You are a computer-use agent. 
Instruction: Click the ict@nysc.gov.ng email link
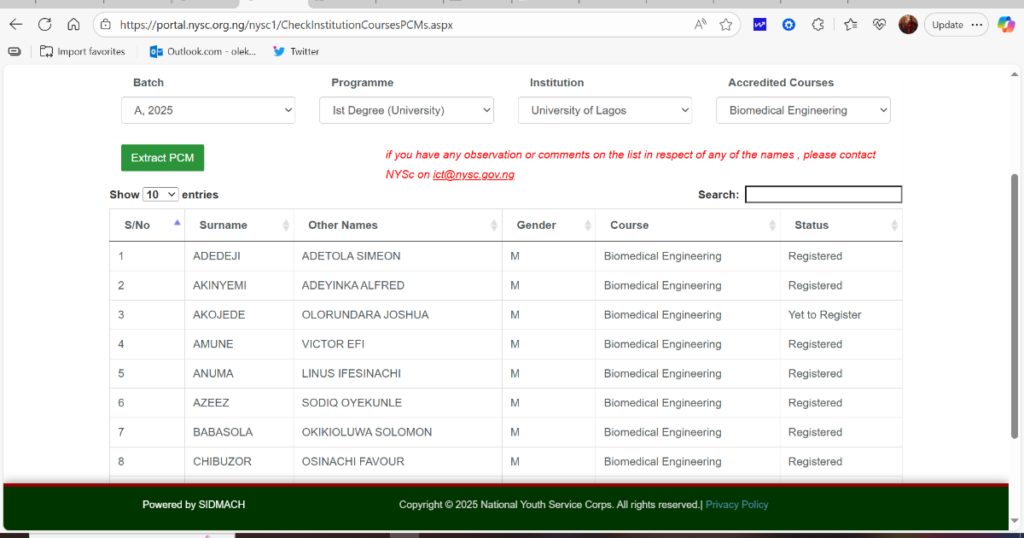pyautogui.click(x=473, y=175)
